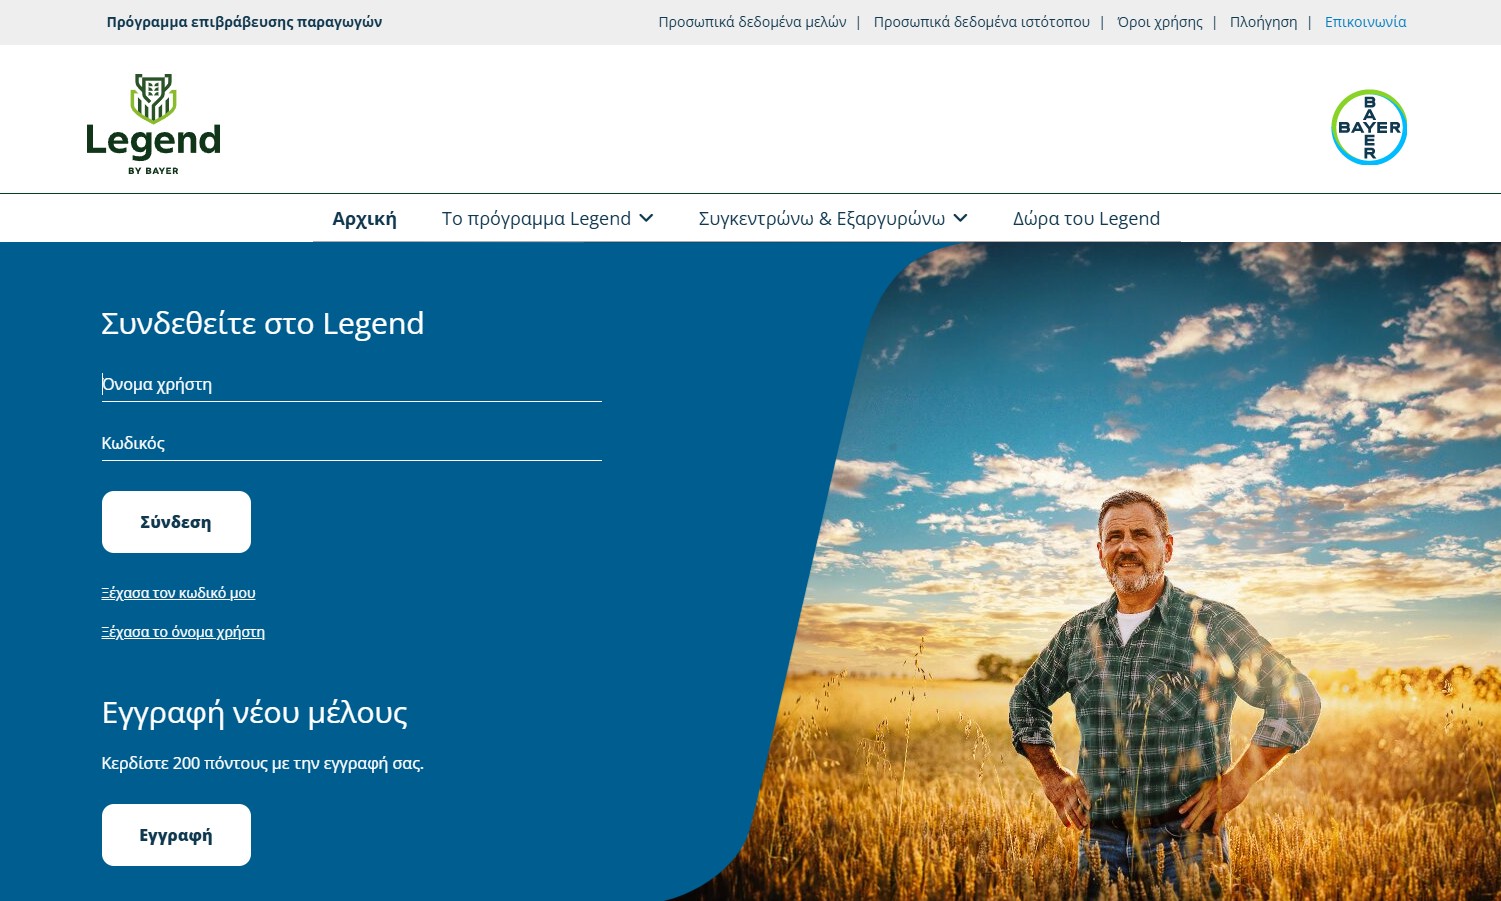The image size is (1501, 901).
Task: Expand the Συγκεντρώνω & Εξαργυρώνω chevron arrow
Action: pos(961,218)
